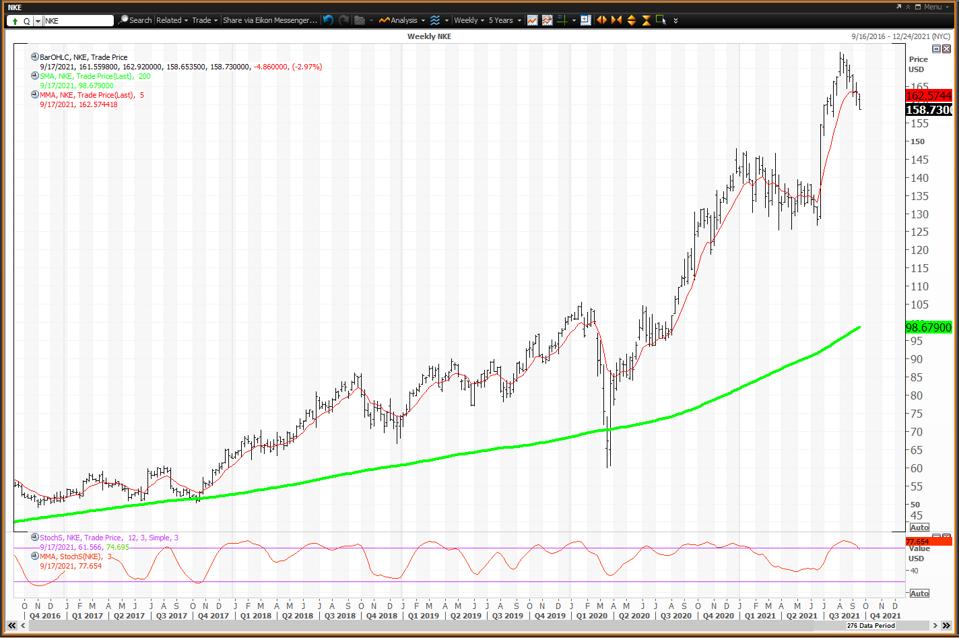Click in the NKE symbol input field
Screen dimensions: 959x638
click(76, 20)
